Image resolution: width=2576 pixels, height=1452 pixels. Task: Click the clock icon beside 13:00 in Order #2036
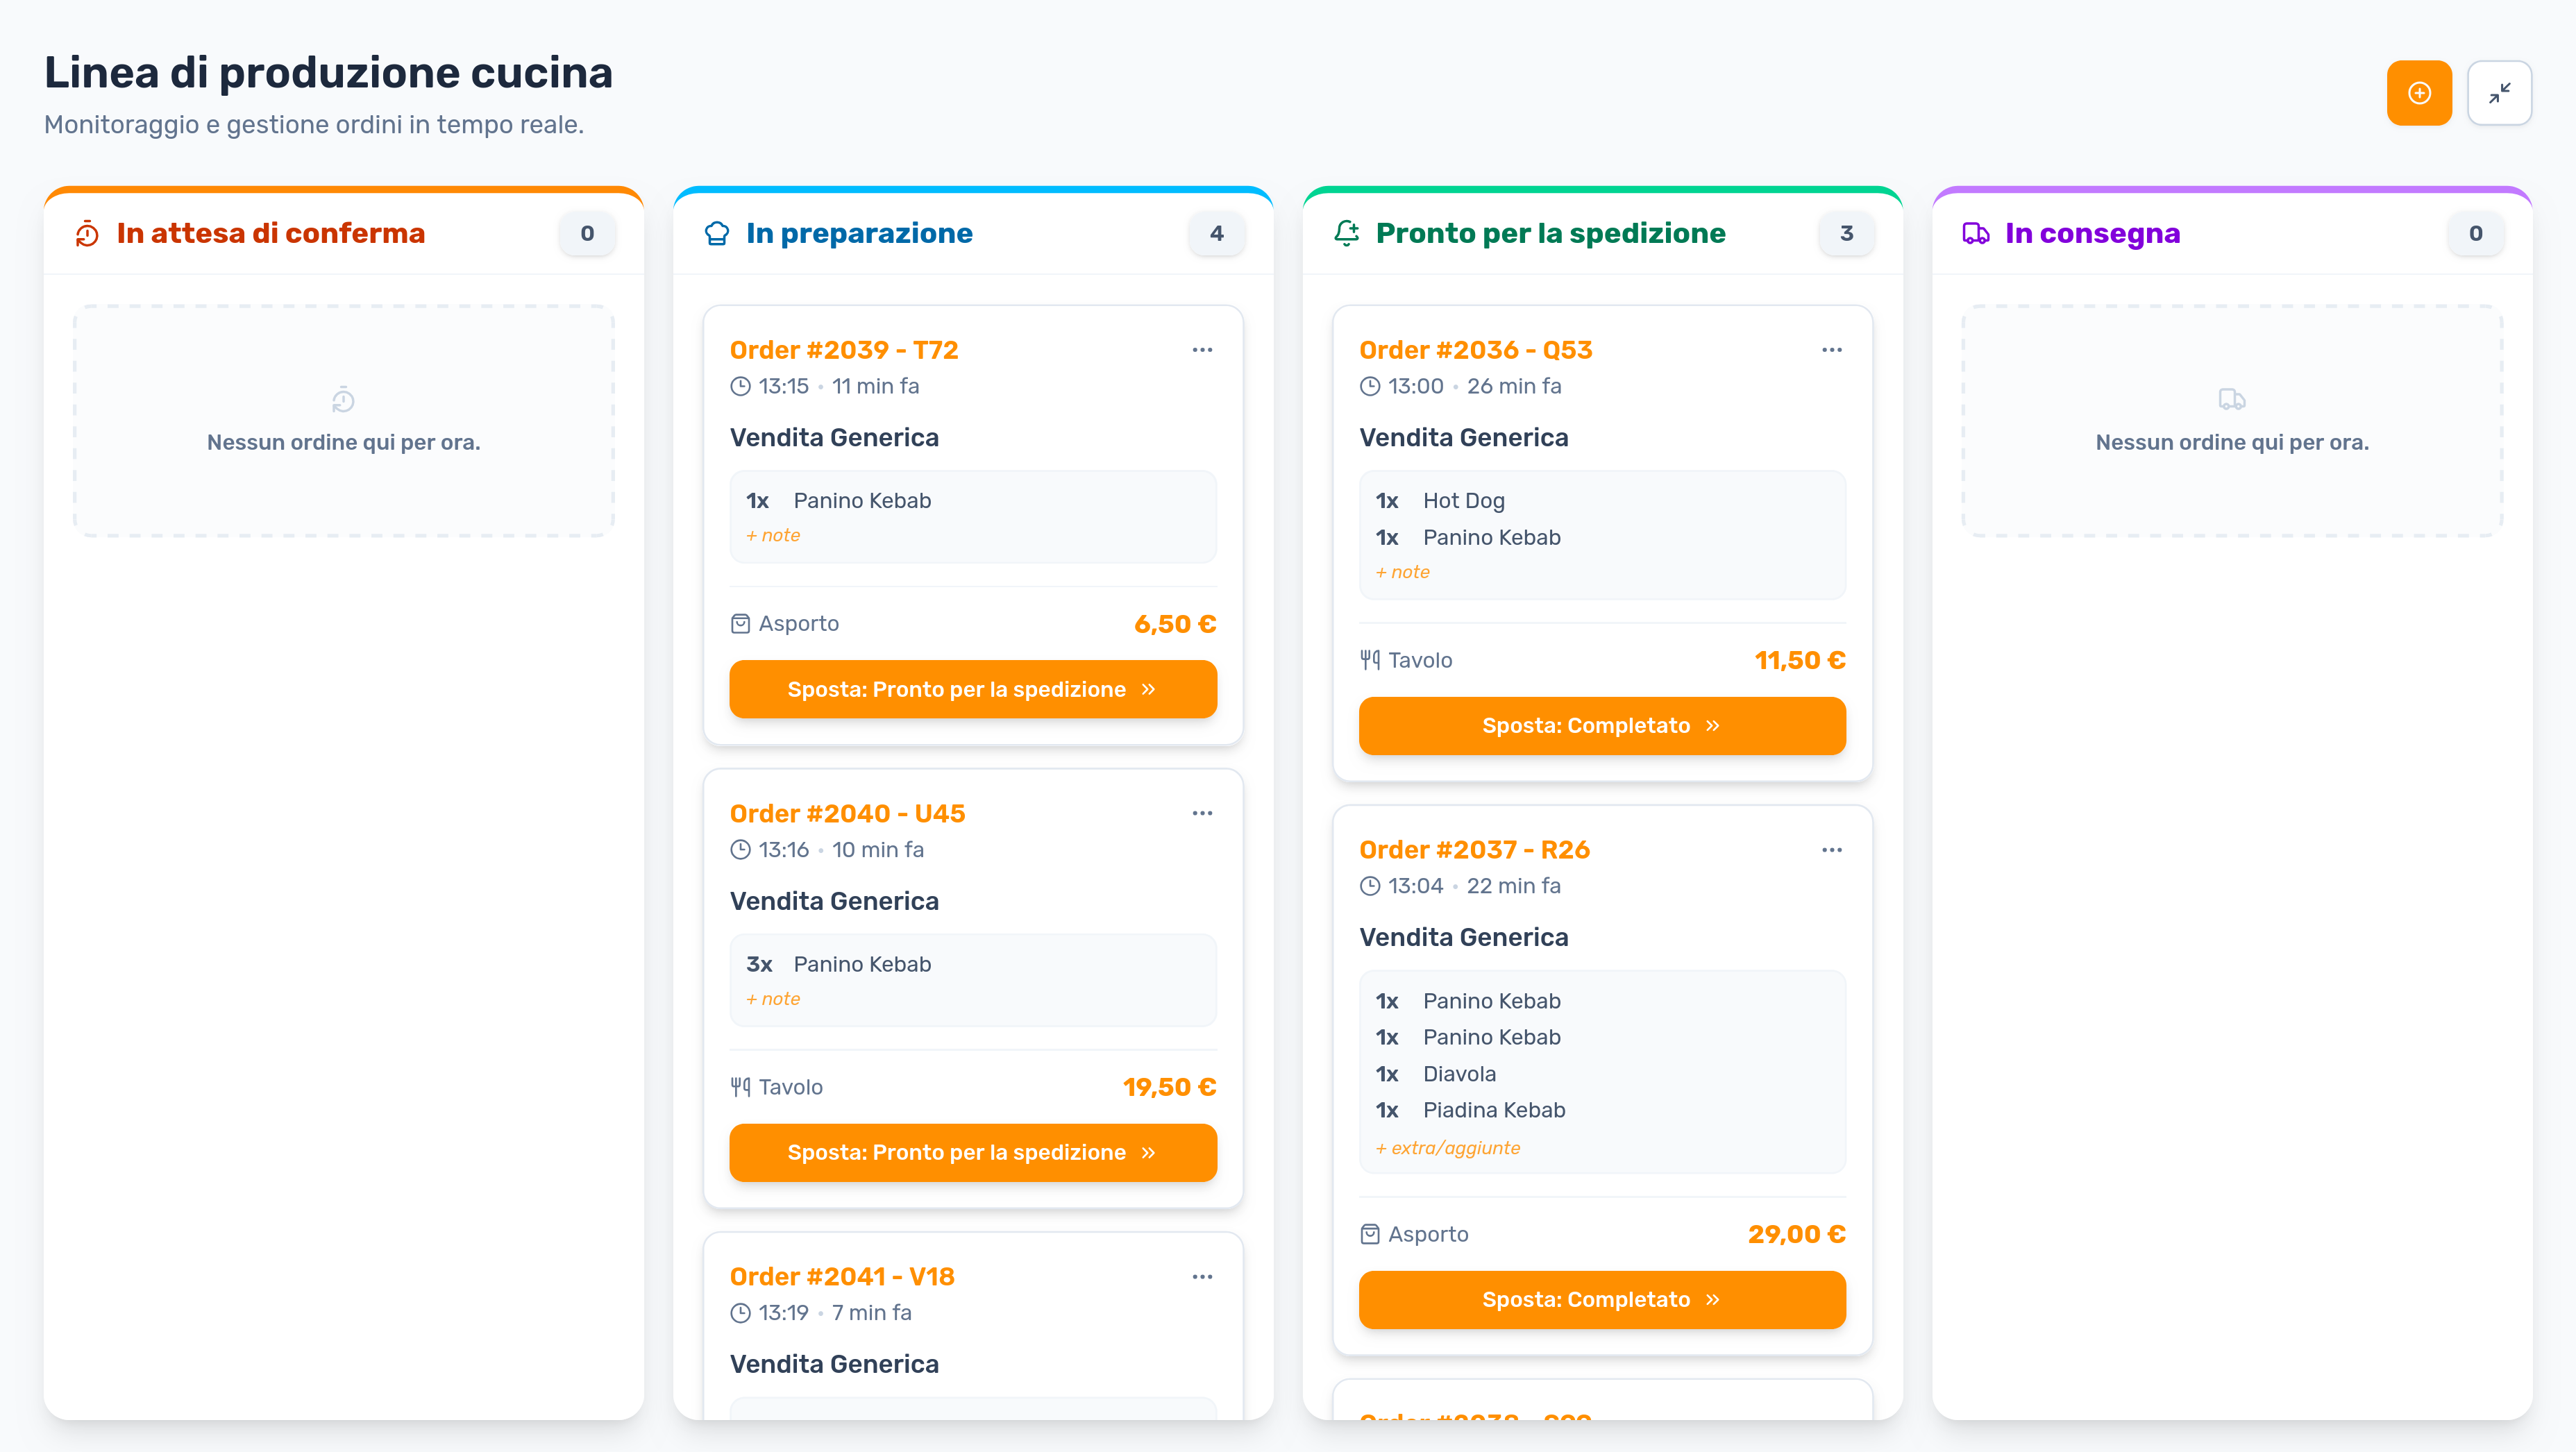pyautogui.click(x=1370, y=386)
